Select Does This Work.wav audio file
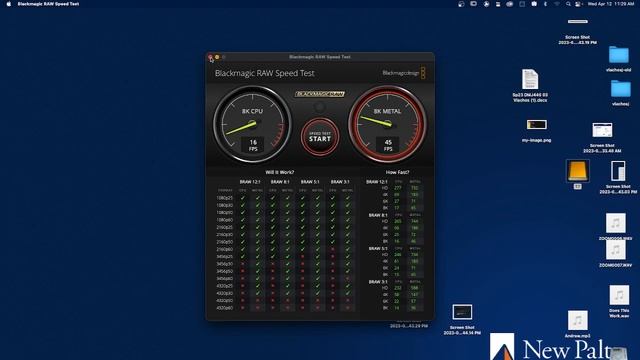 [619, 301]
